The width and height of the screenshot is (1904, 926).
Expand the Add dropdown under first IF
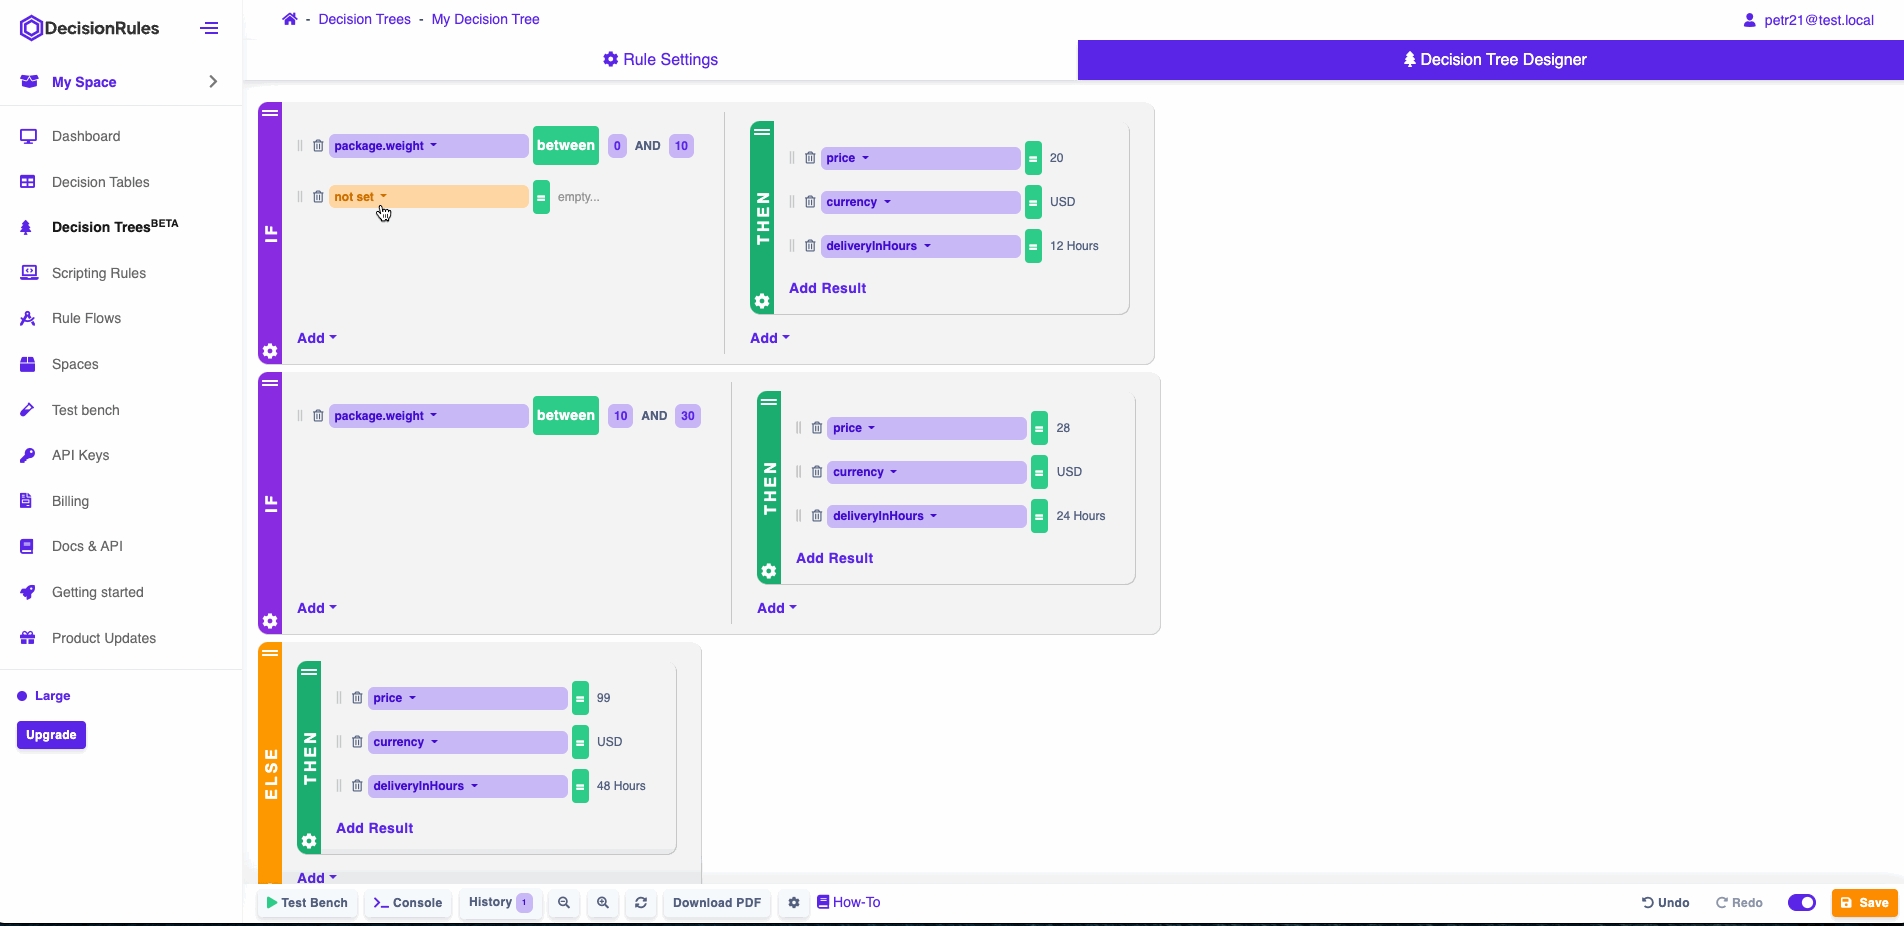[316, 338]
